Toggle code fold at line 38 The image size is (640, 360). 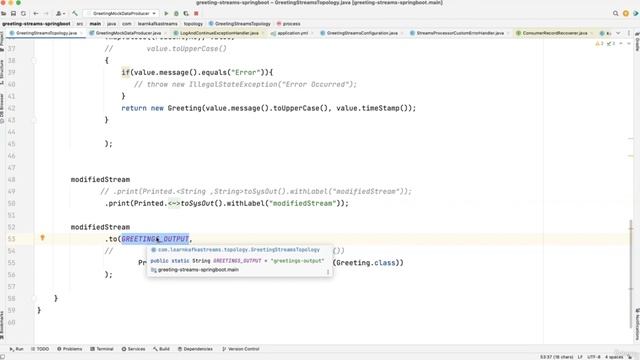click(34, 60)
